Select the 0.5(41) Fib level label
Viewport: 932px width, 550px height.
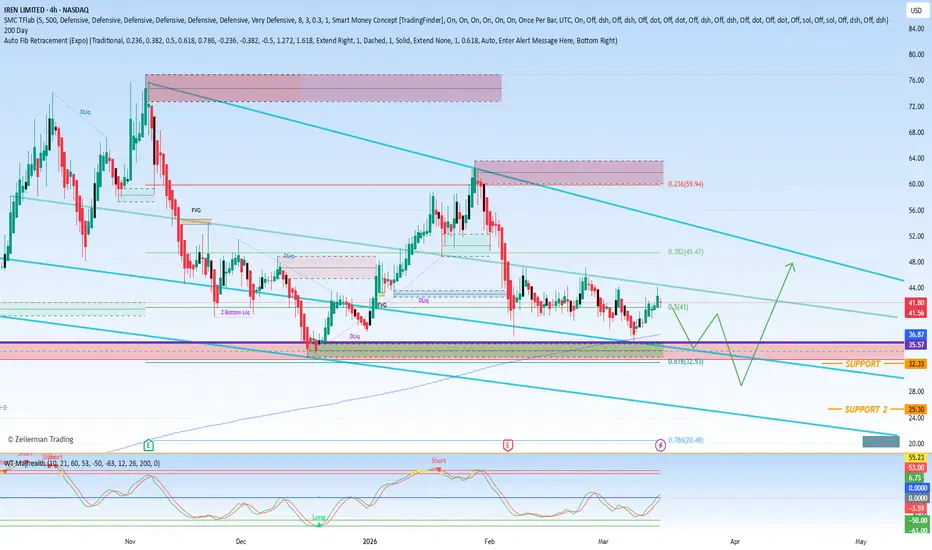(678, 307)
